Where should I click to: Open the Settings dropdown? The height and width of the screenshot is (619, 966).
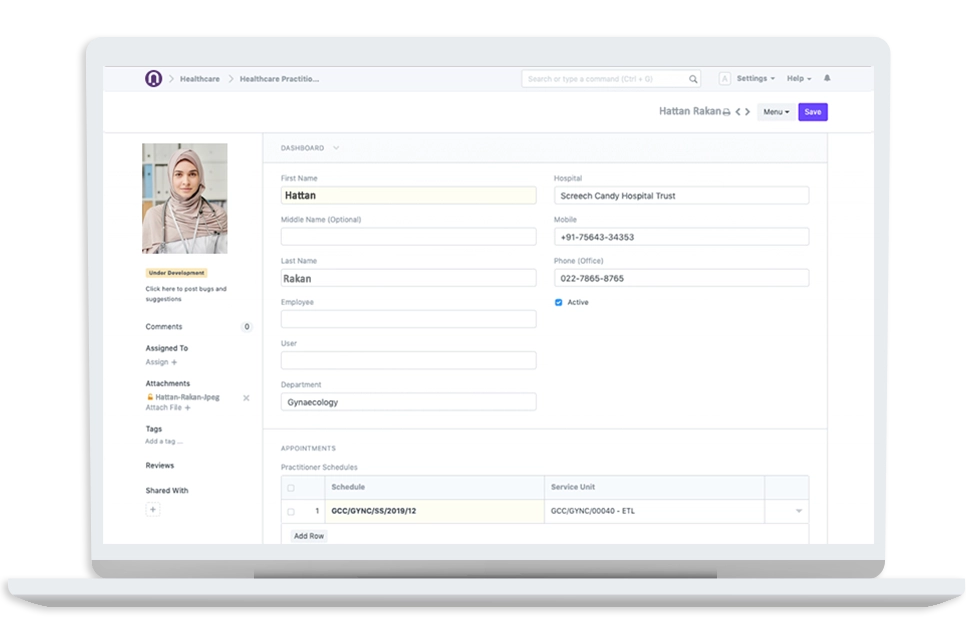755,79
